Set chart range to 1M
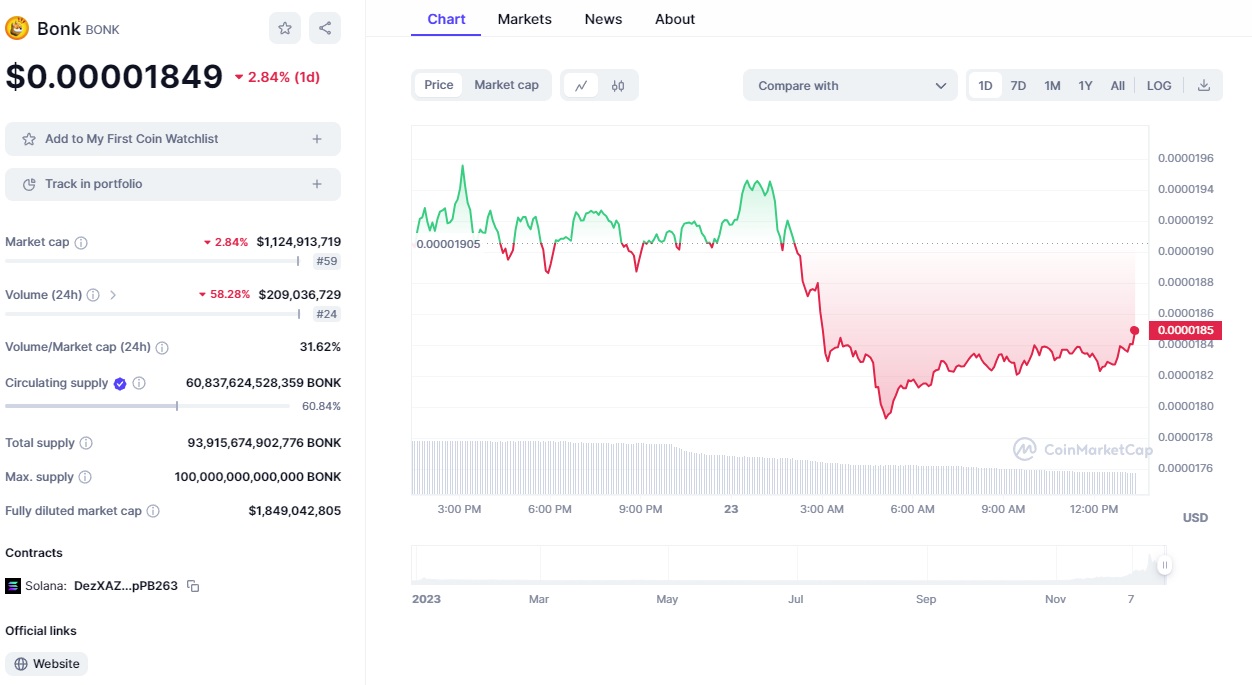This screenshot has height=685, width=1252. [x=1052, y=86]
